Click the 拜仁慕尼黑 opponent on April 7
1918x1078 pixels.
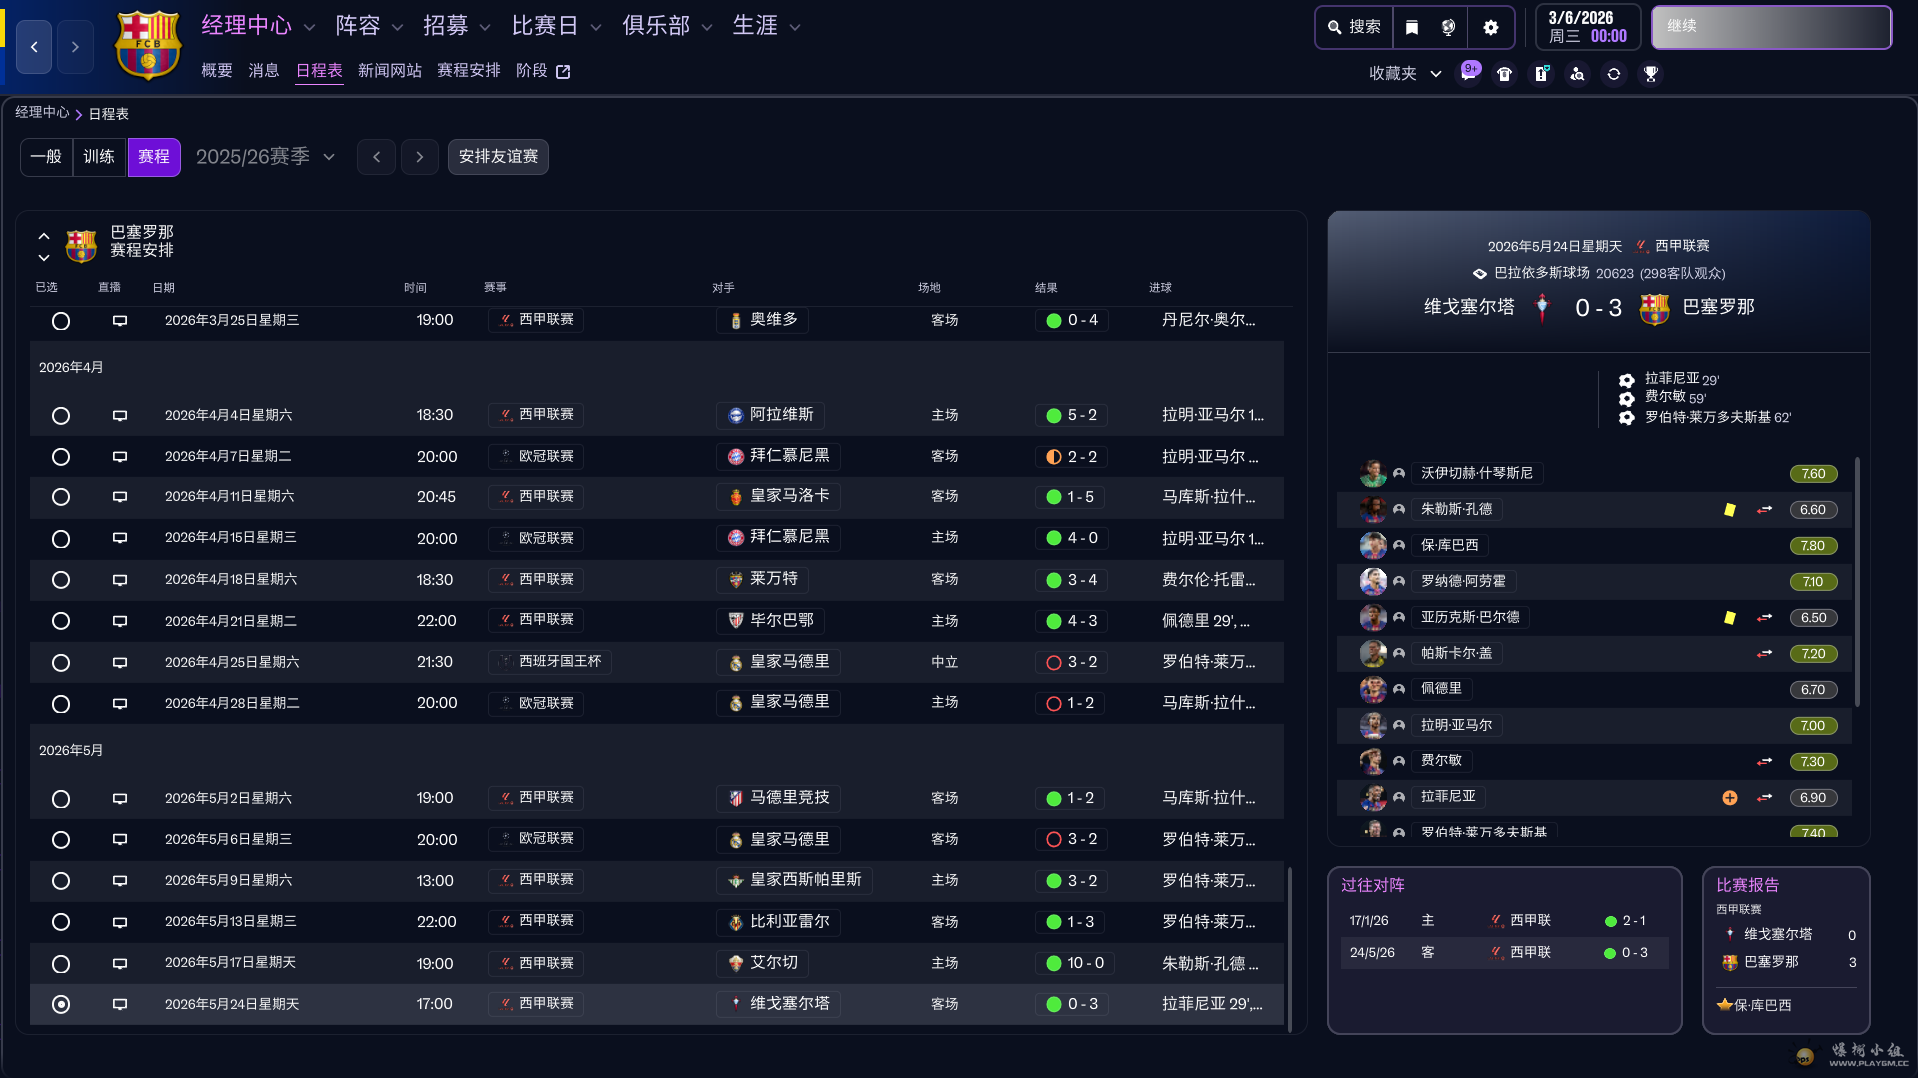pos(779,456)
